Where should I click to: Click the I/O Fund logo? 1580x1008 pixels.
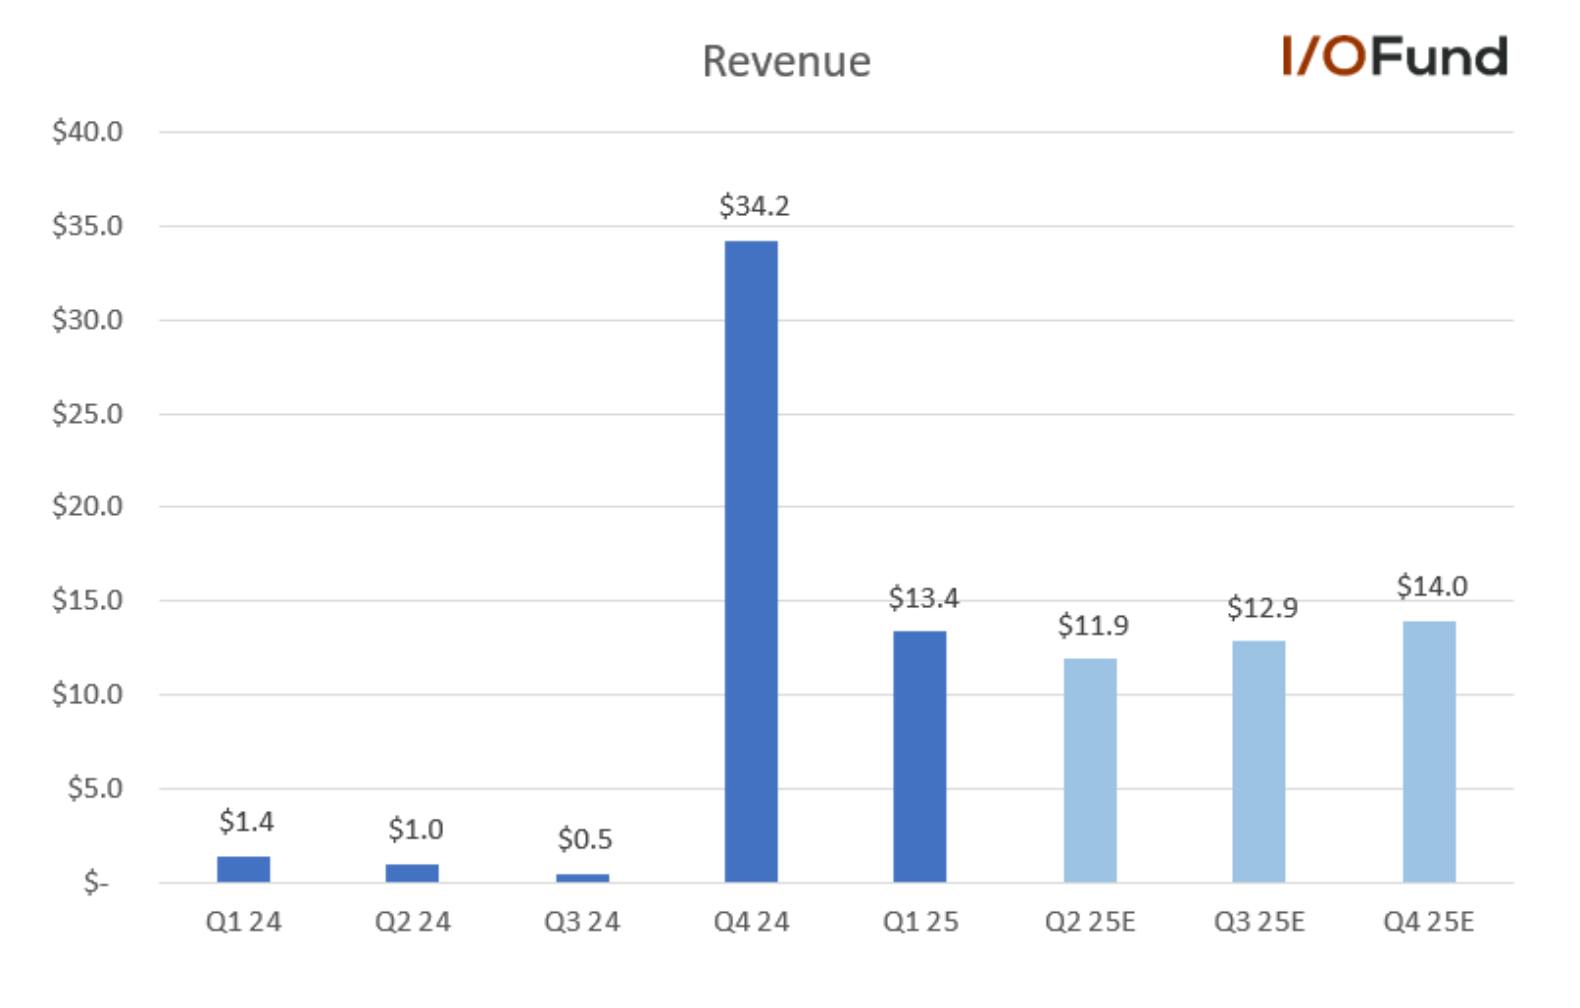(x=1395, y=56)
